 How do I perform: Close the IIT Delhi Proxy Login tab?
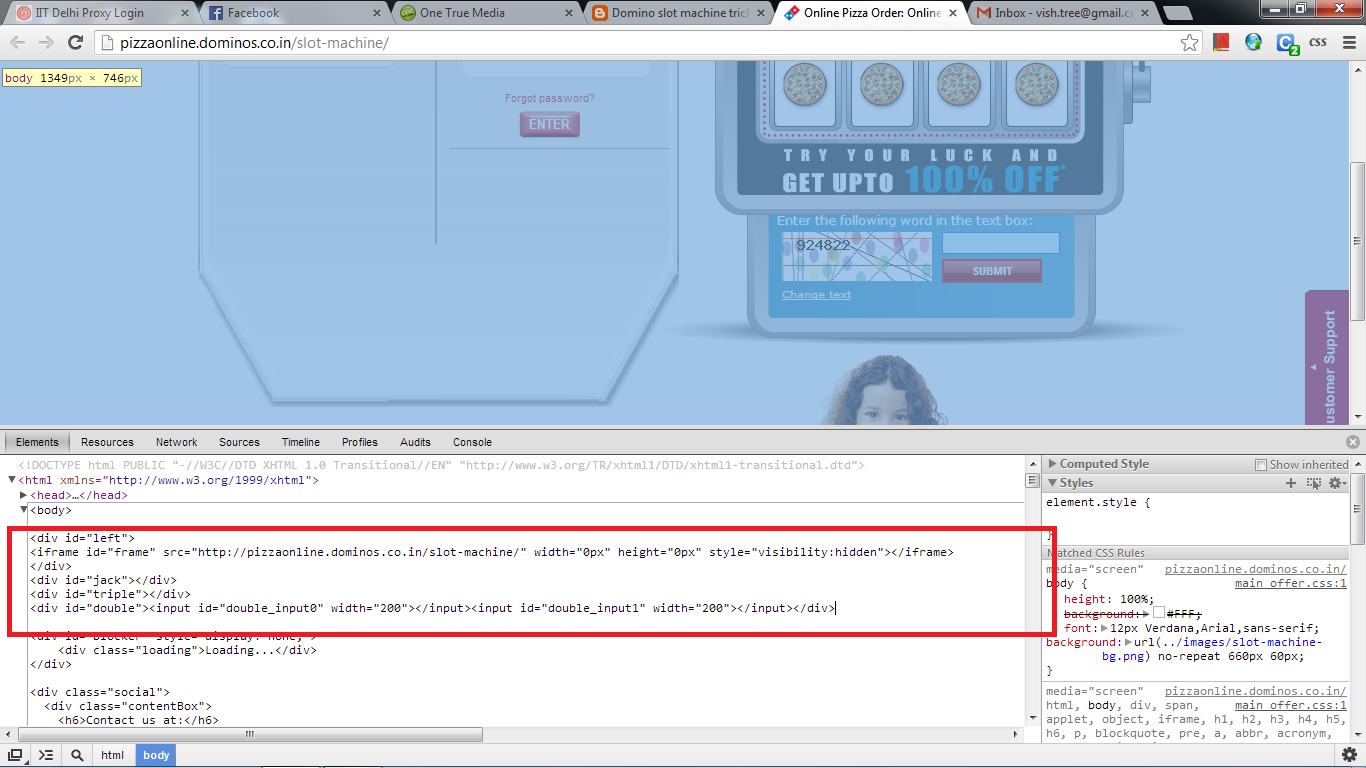coord(183,13)
